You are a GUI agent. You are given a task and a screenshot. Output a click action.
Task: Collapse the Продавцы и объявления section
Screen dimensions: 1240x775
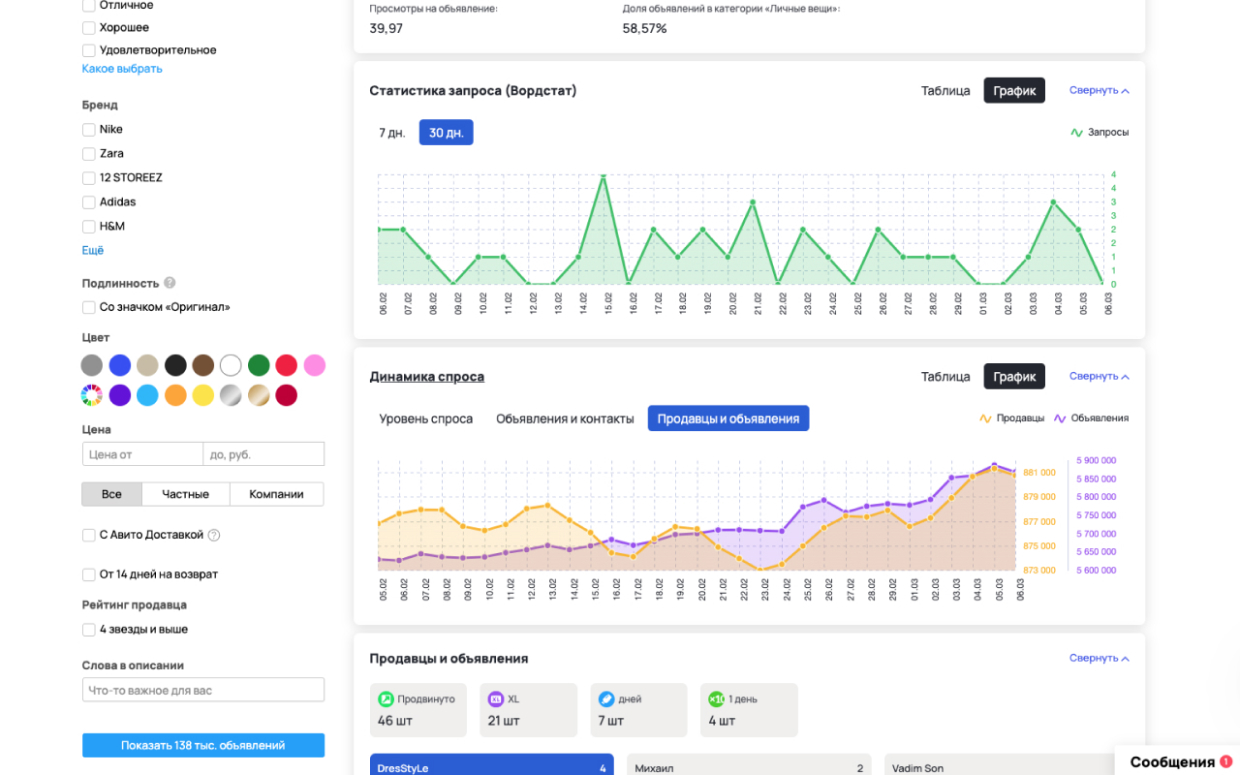1098,658
